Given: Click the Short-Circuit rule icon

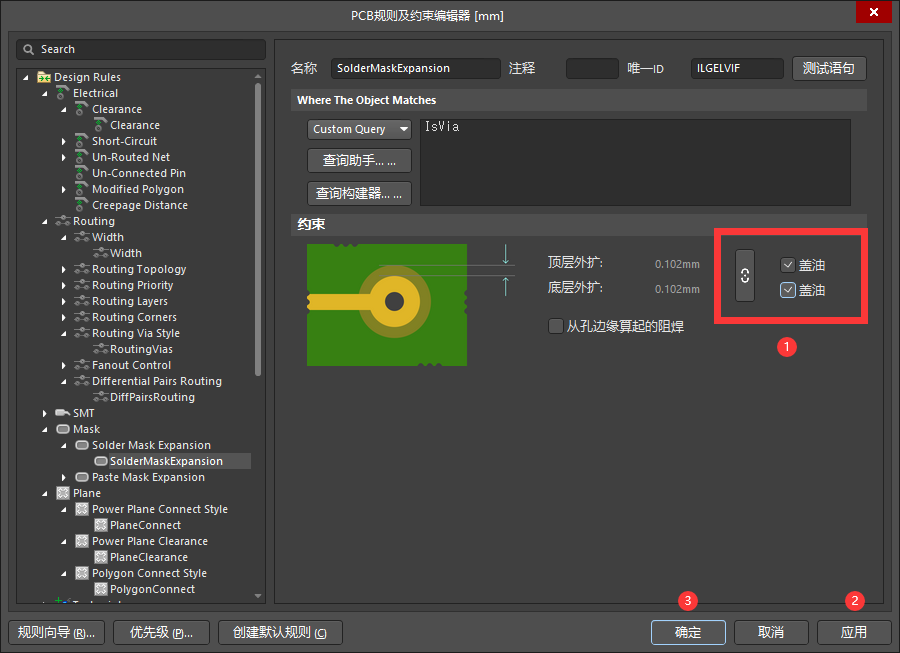Looking at the screenshot, I should tap(82, 141).
